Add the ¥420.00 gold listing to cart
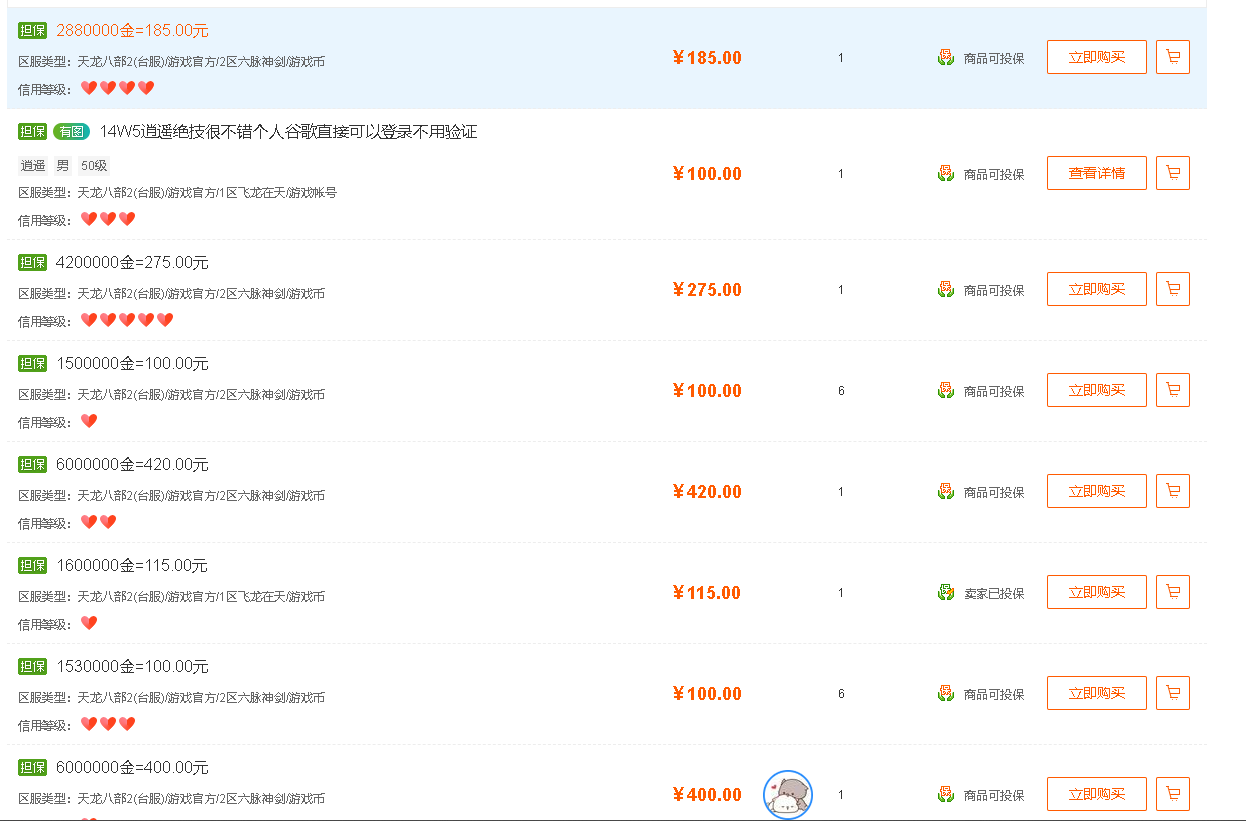Screen dimensions: 1246x821 coord(1172,491)
